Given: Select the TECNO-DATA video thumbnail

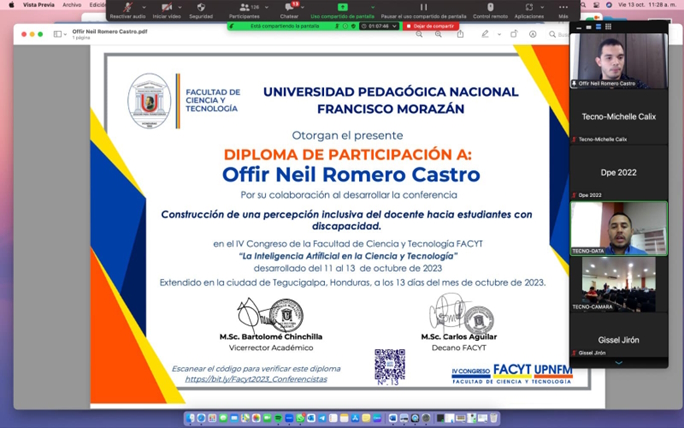Looking at the screenshot, I should (x=618, y=227).
